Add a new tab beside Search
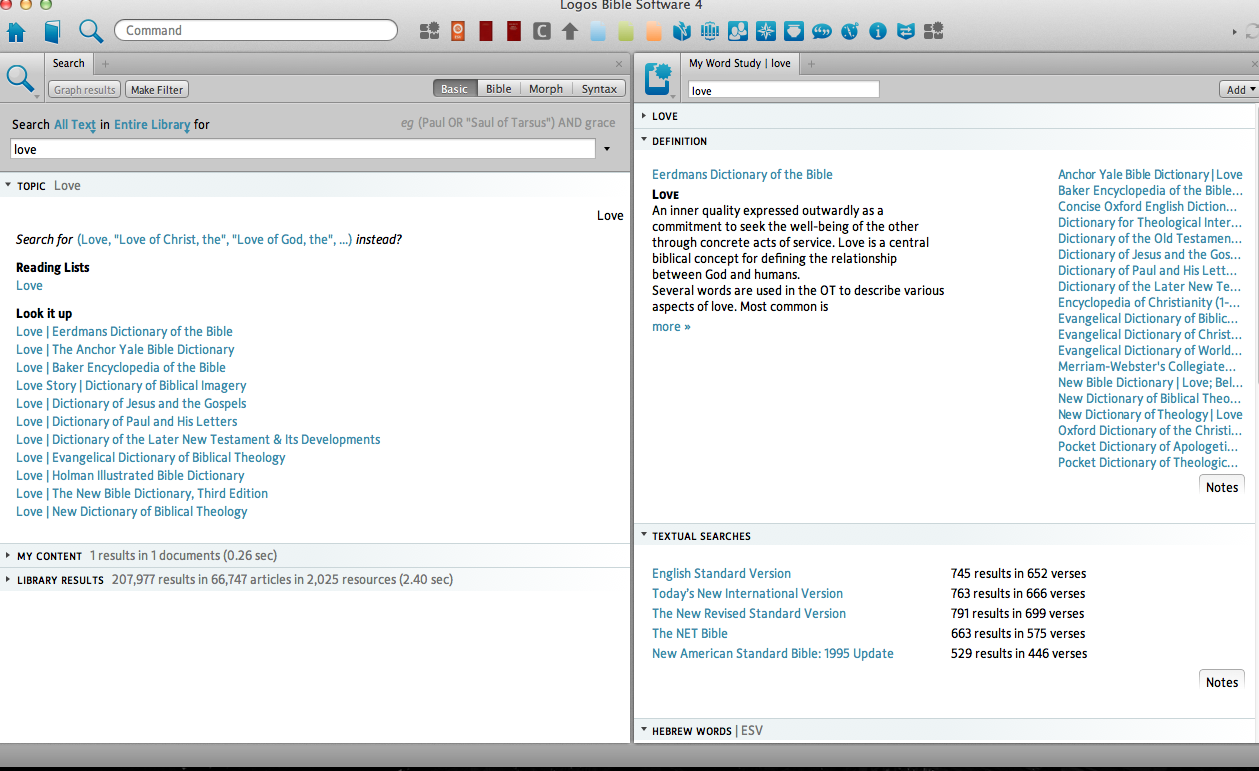 coord(105,64)
